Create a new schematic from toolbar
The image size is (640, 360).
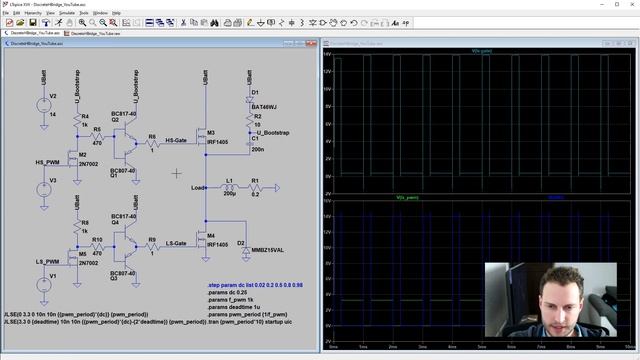click(x=9, y=23)
